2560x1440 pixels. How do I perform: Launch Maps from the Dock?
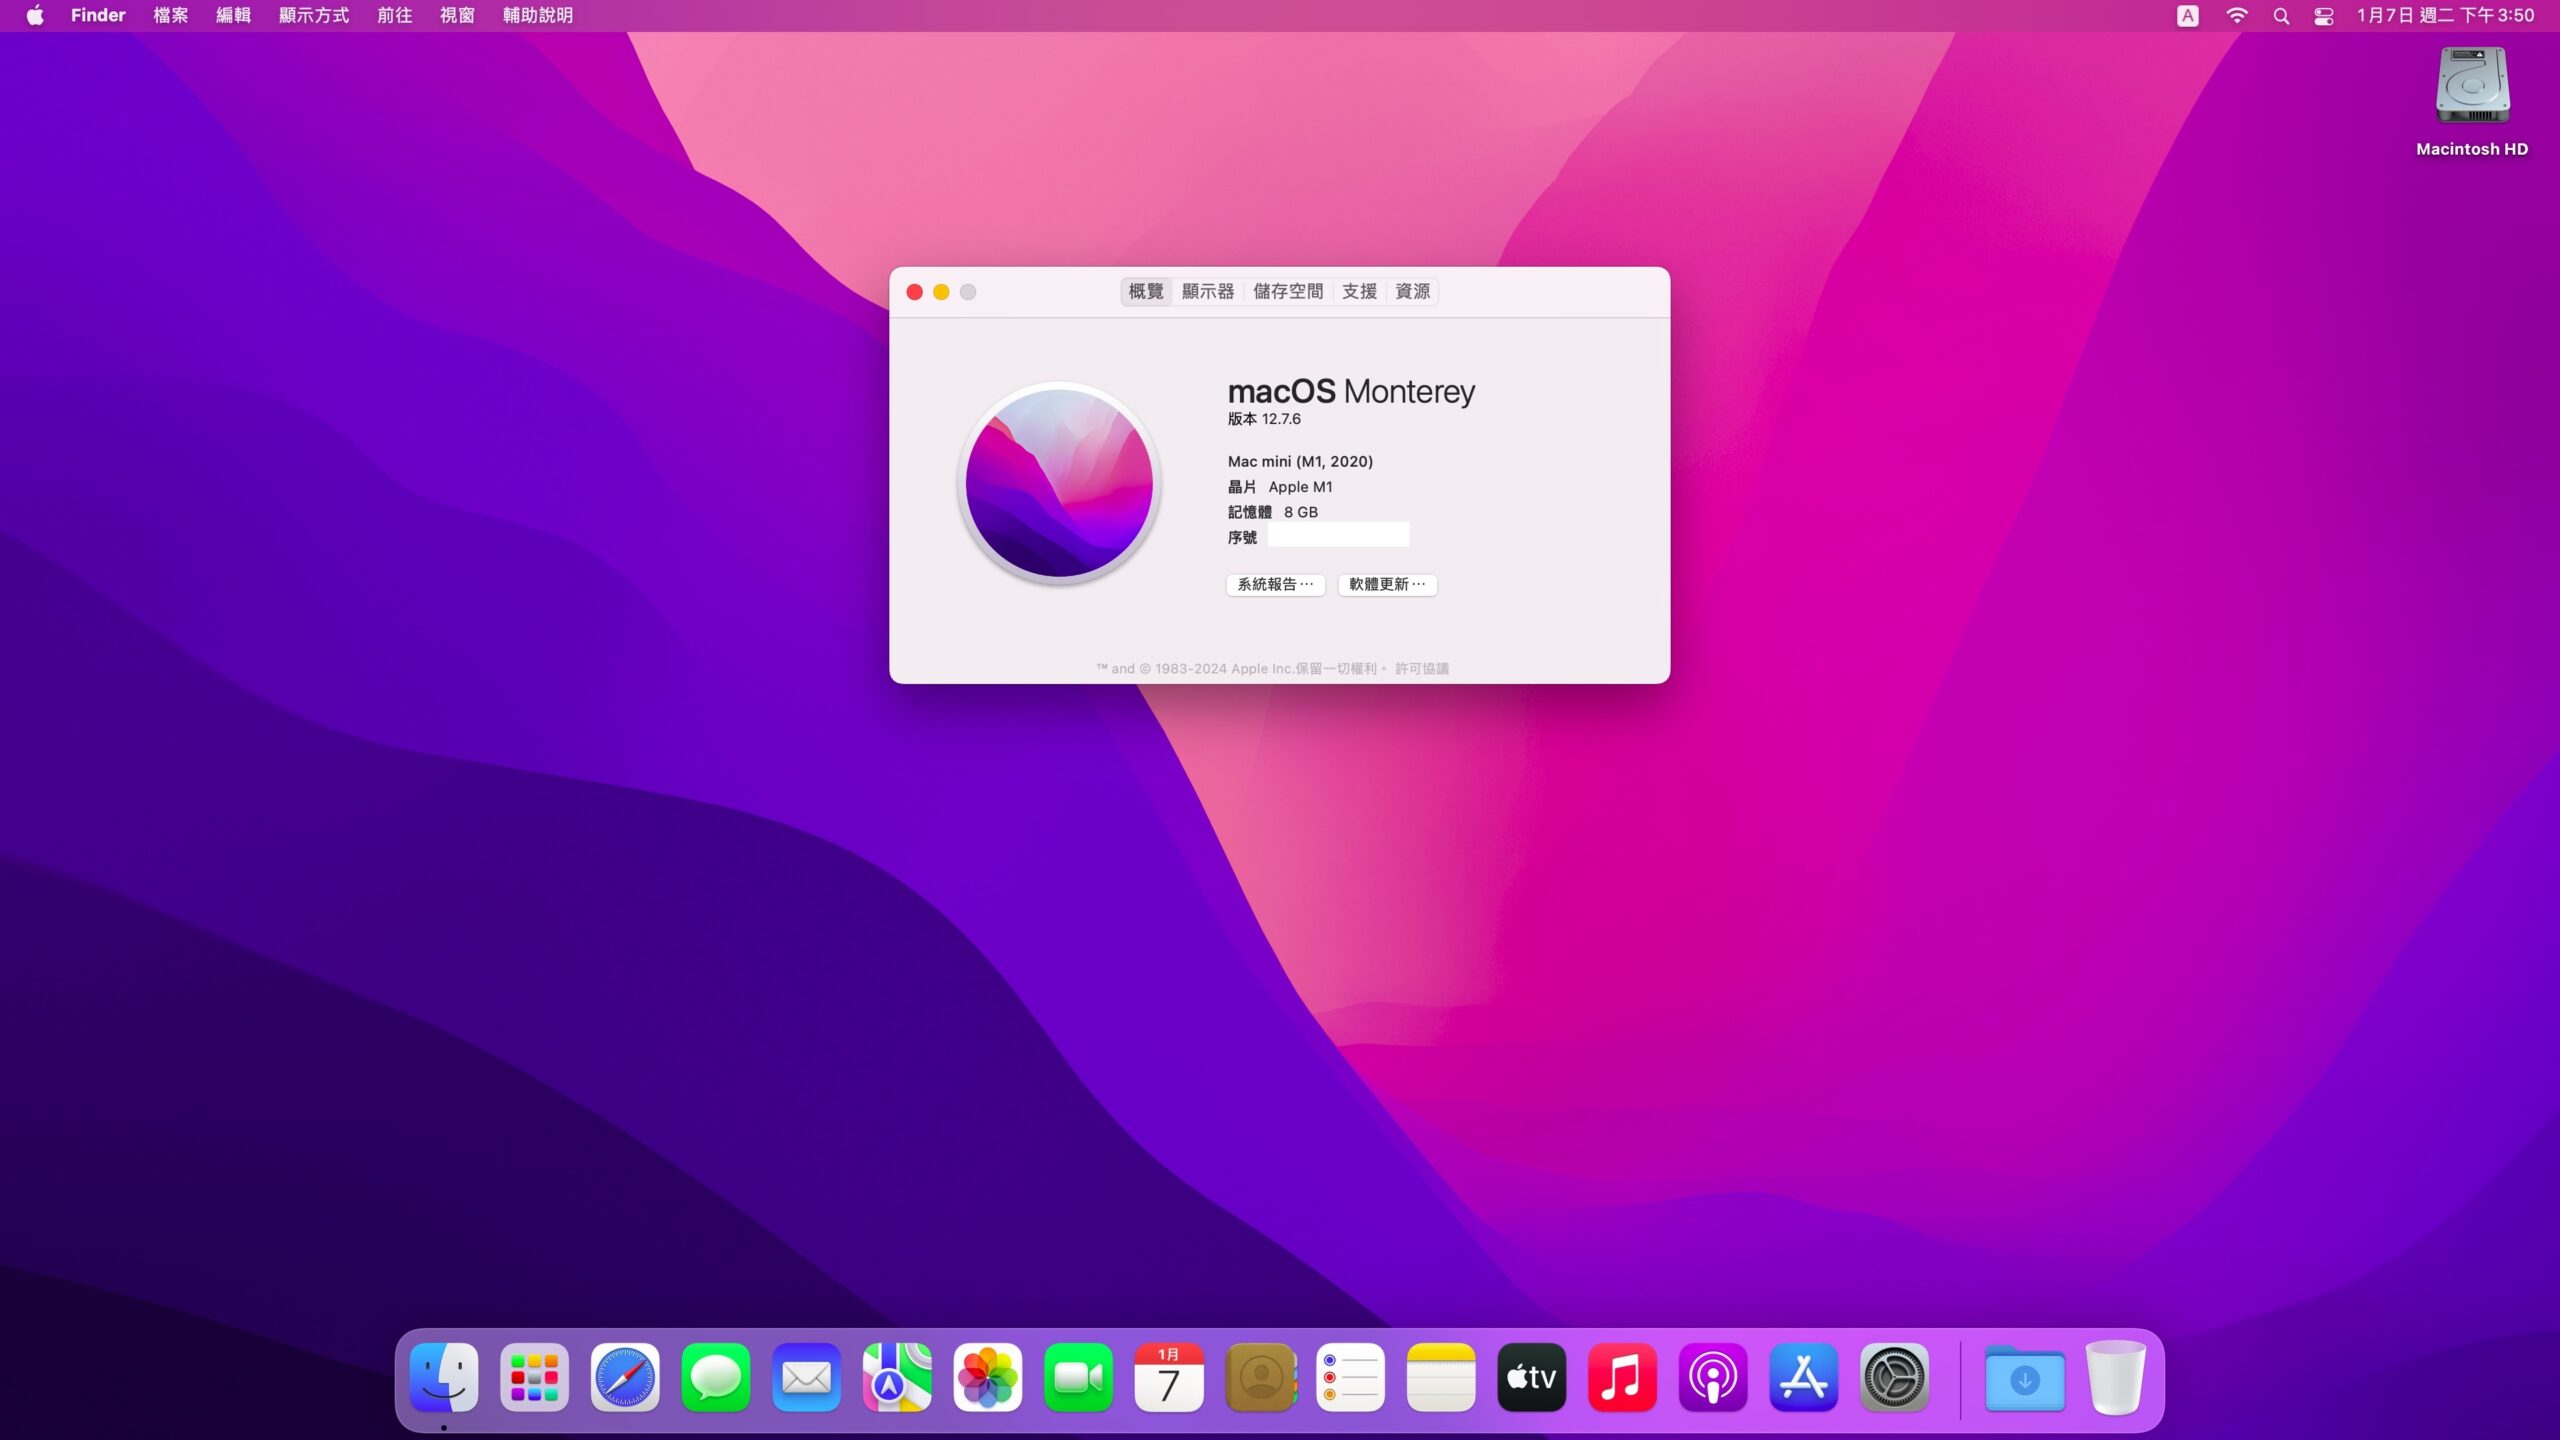click(x=897, y=1378)
